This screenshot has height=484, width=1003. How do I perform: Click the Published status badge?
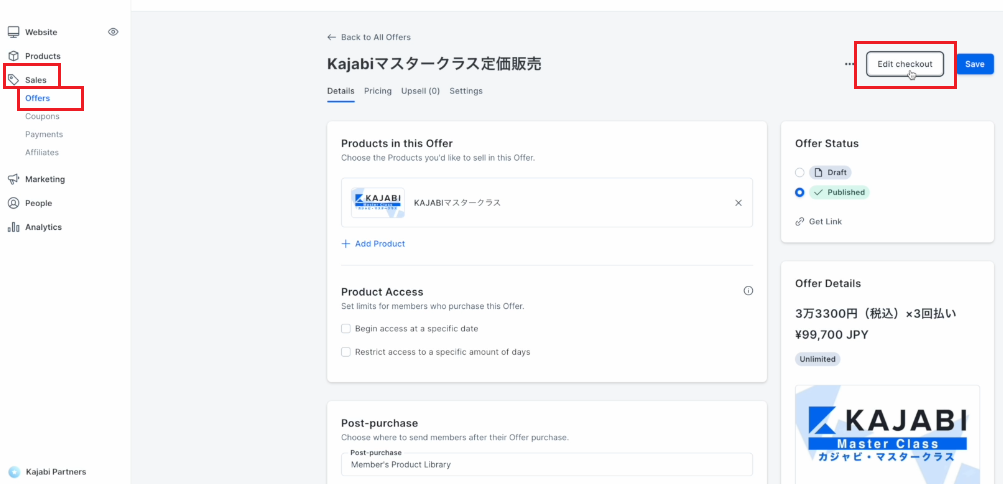(839, 192)
